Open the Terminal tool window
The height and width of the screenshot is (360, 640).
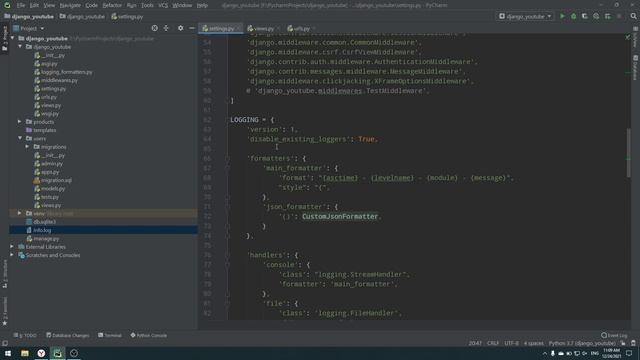click(109, 335)
